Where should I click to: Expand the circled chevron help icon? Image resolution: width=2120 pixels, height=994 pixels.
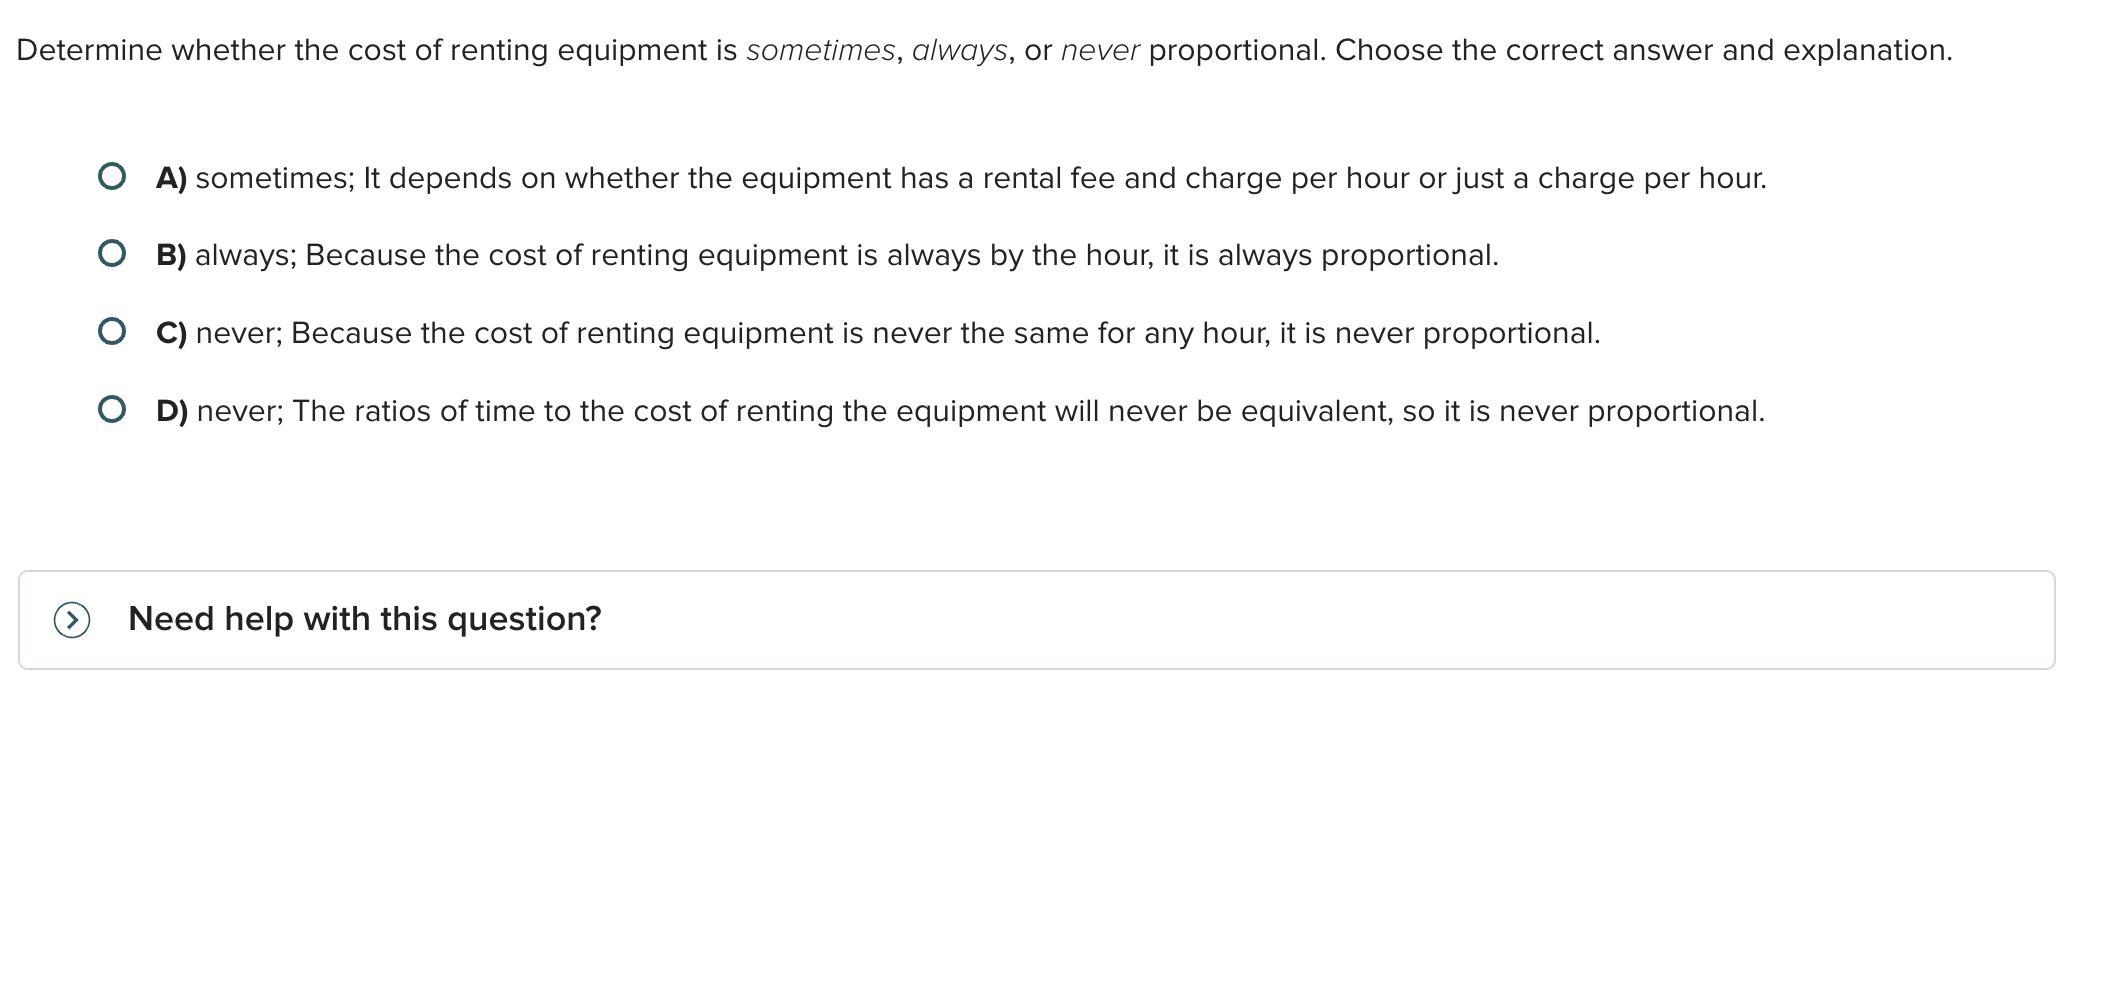click(72, 620)
